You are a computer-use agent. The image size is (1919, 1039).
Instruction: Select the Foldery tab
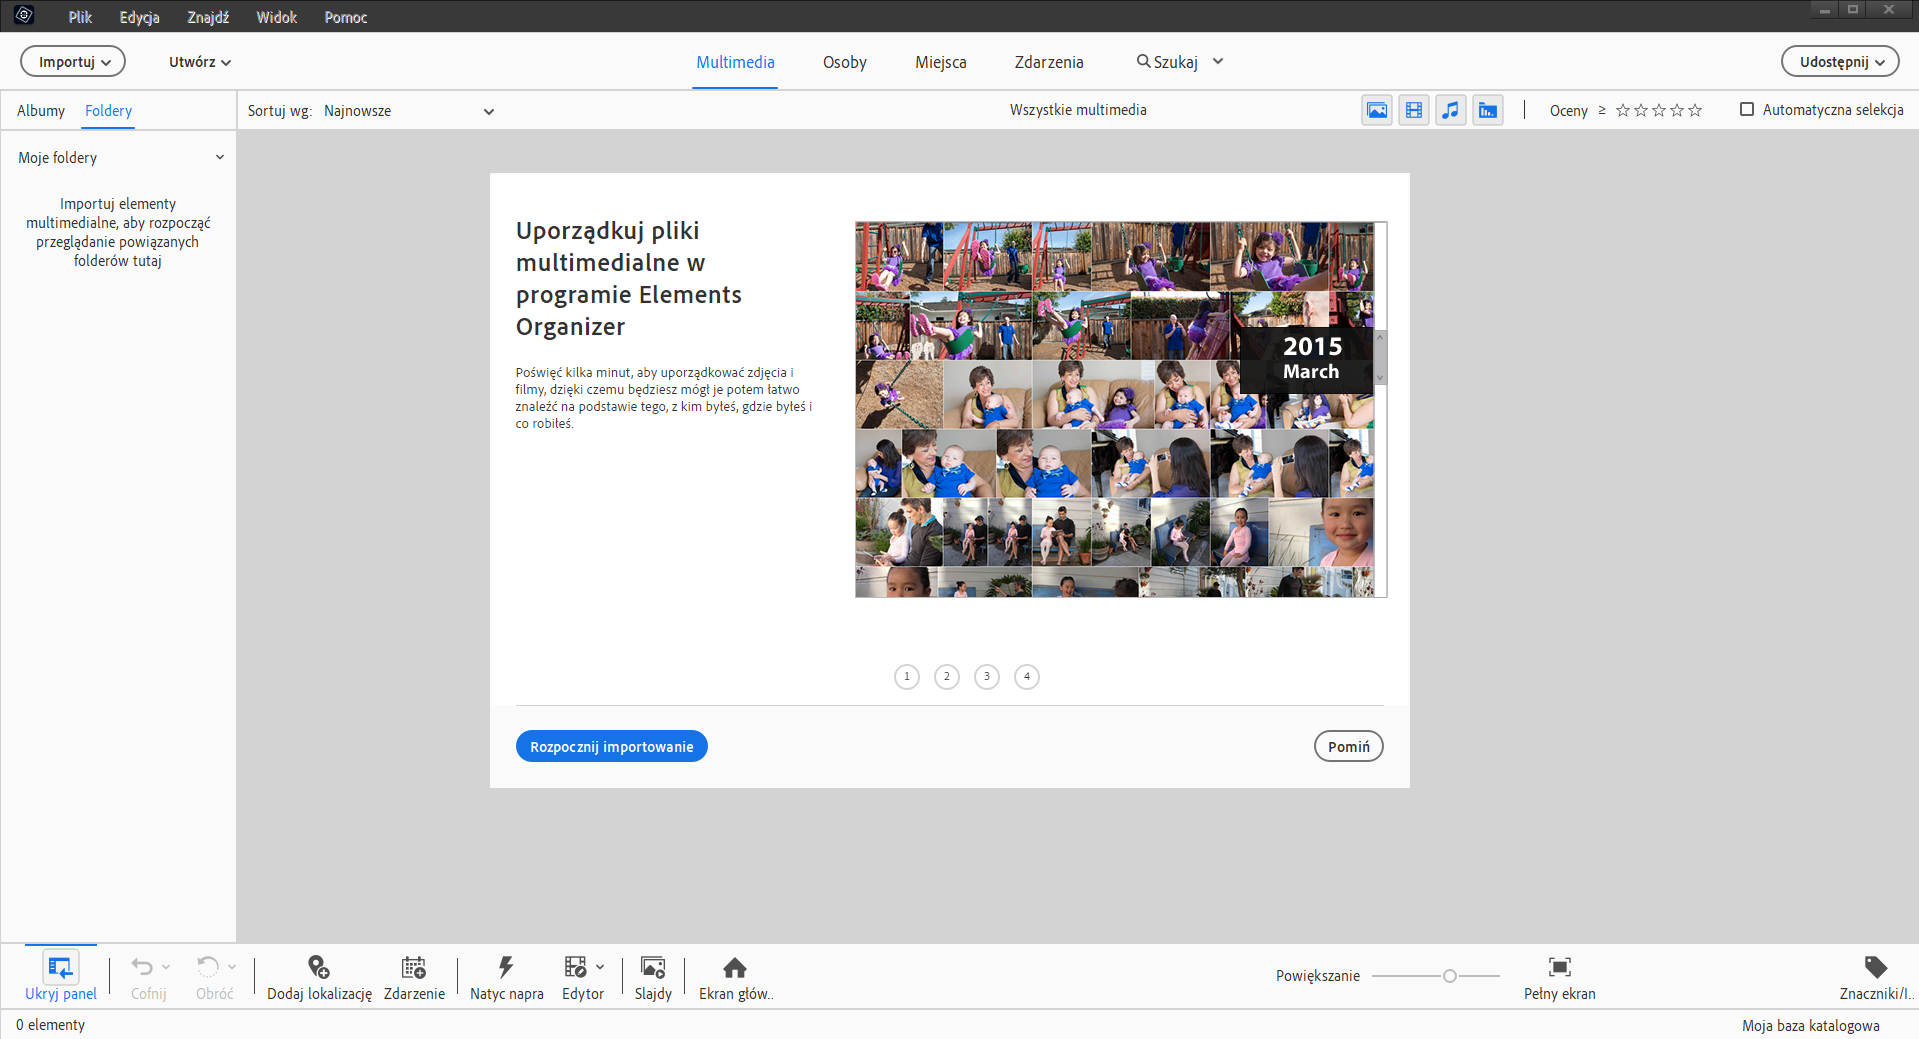(x=108, y=110)
